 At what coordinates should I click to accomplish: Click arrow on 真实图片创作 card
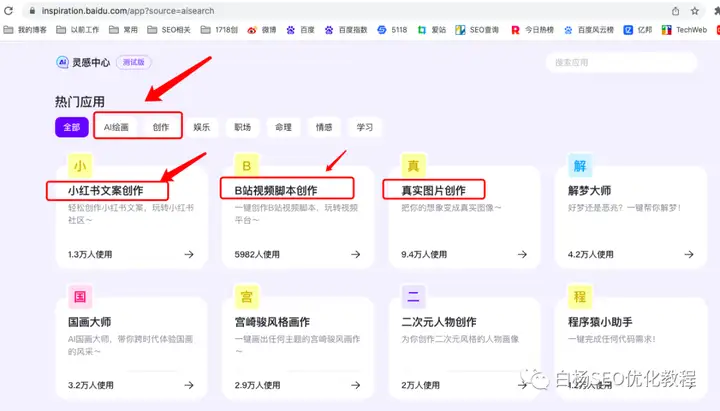click(523, 254)
